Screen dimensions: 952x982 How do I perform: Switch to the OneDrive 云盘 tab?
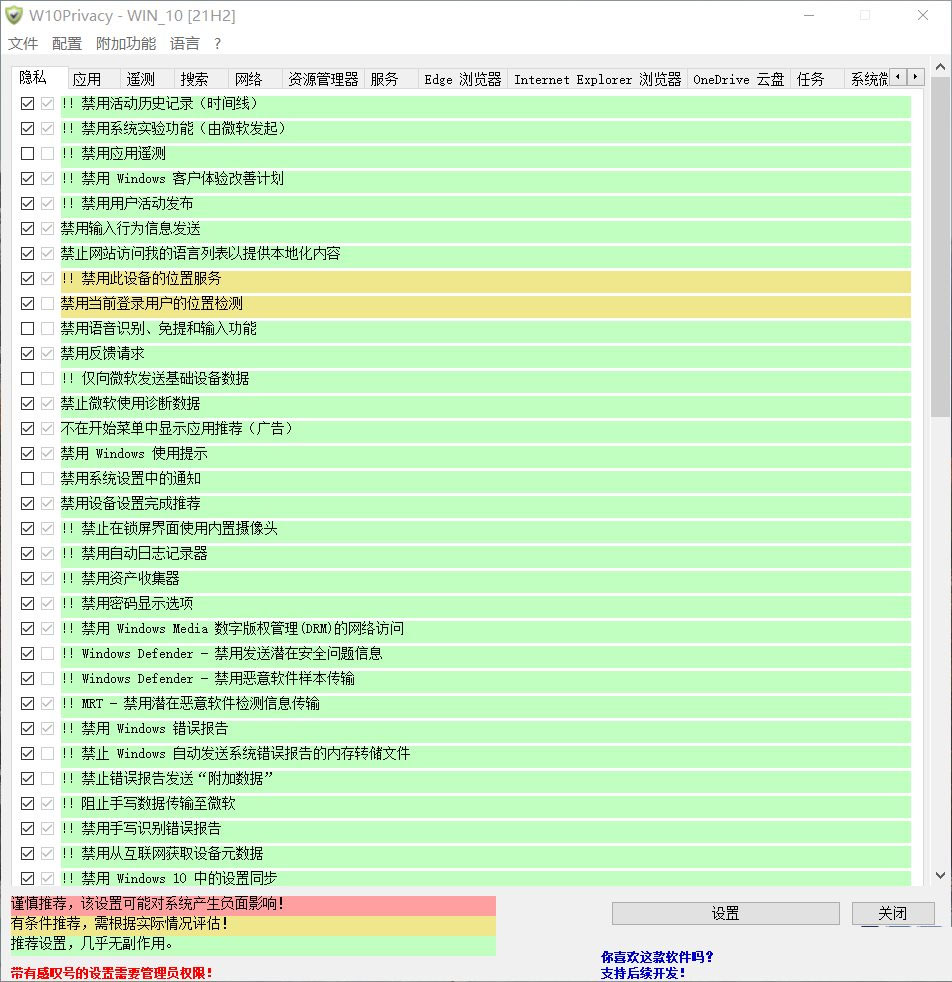pos(738,79)
